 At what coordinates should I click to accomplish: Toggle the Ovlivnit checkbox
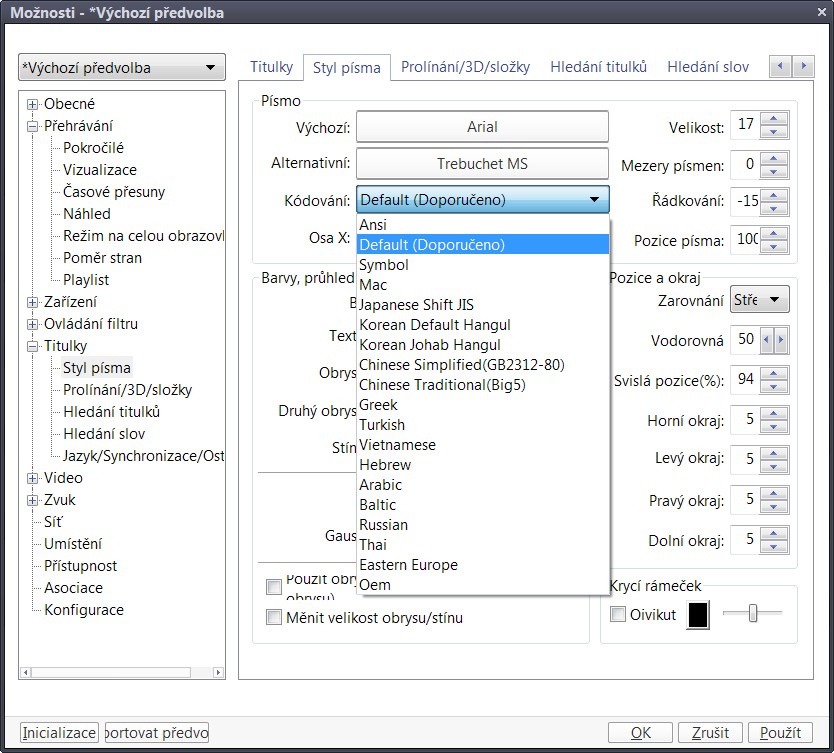click(x=618, y=614)
